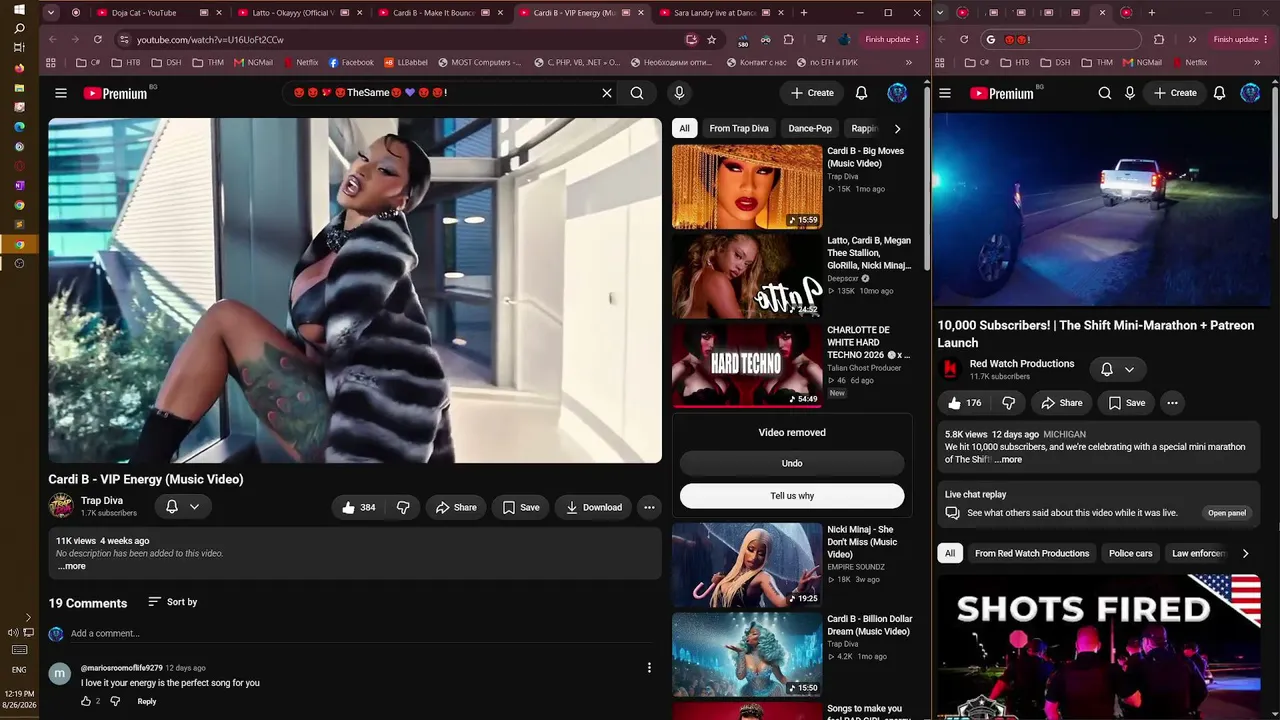1280x720 pixels.
Task: Undo the video removal
Action: (x=792, y=463)
